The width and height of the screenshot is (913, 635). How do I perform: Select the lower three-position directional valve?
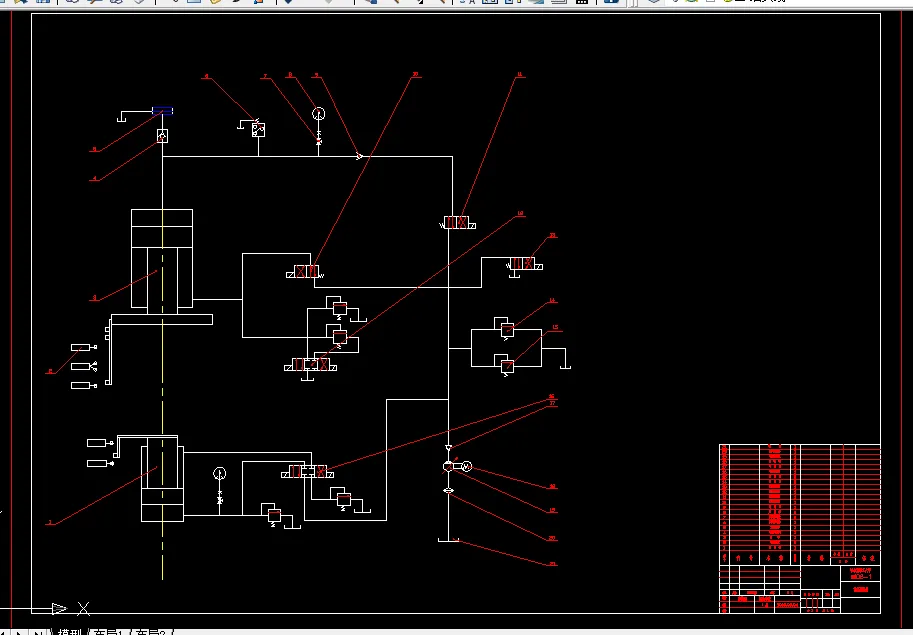tap(307, 471)
